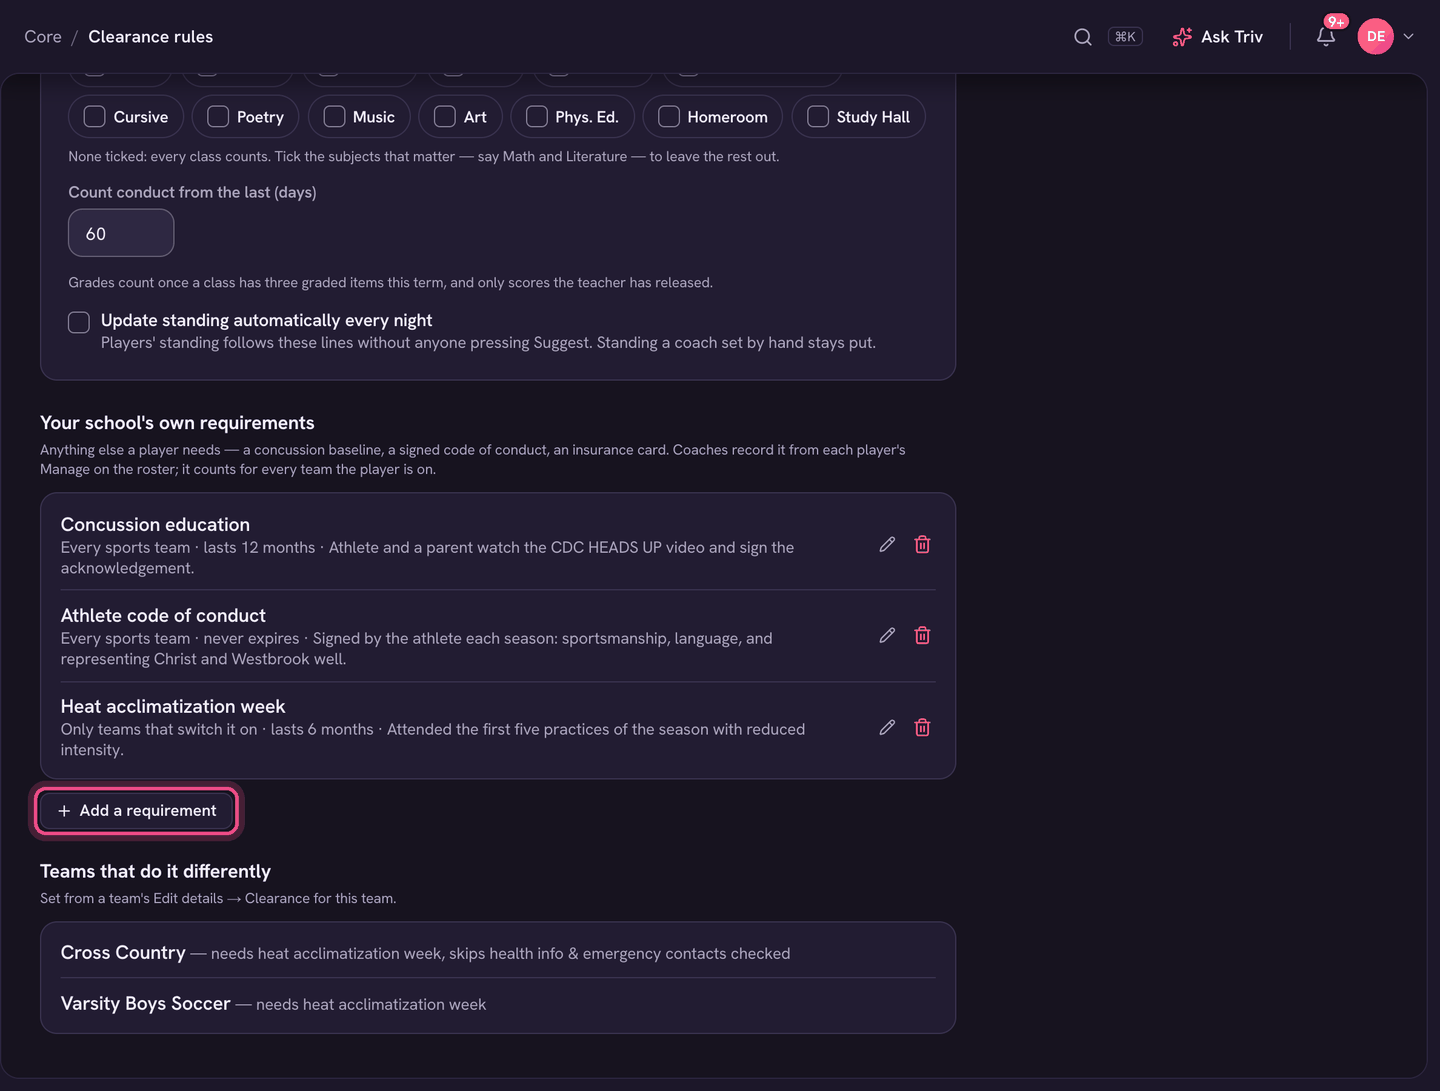Tick the Homeroom subject checkbox
Viewport: 1440px width, 1091px height.
[x=669, y=117]
